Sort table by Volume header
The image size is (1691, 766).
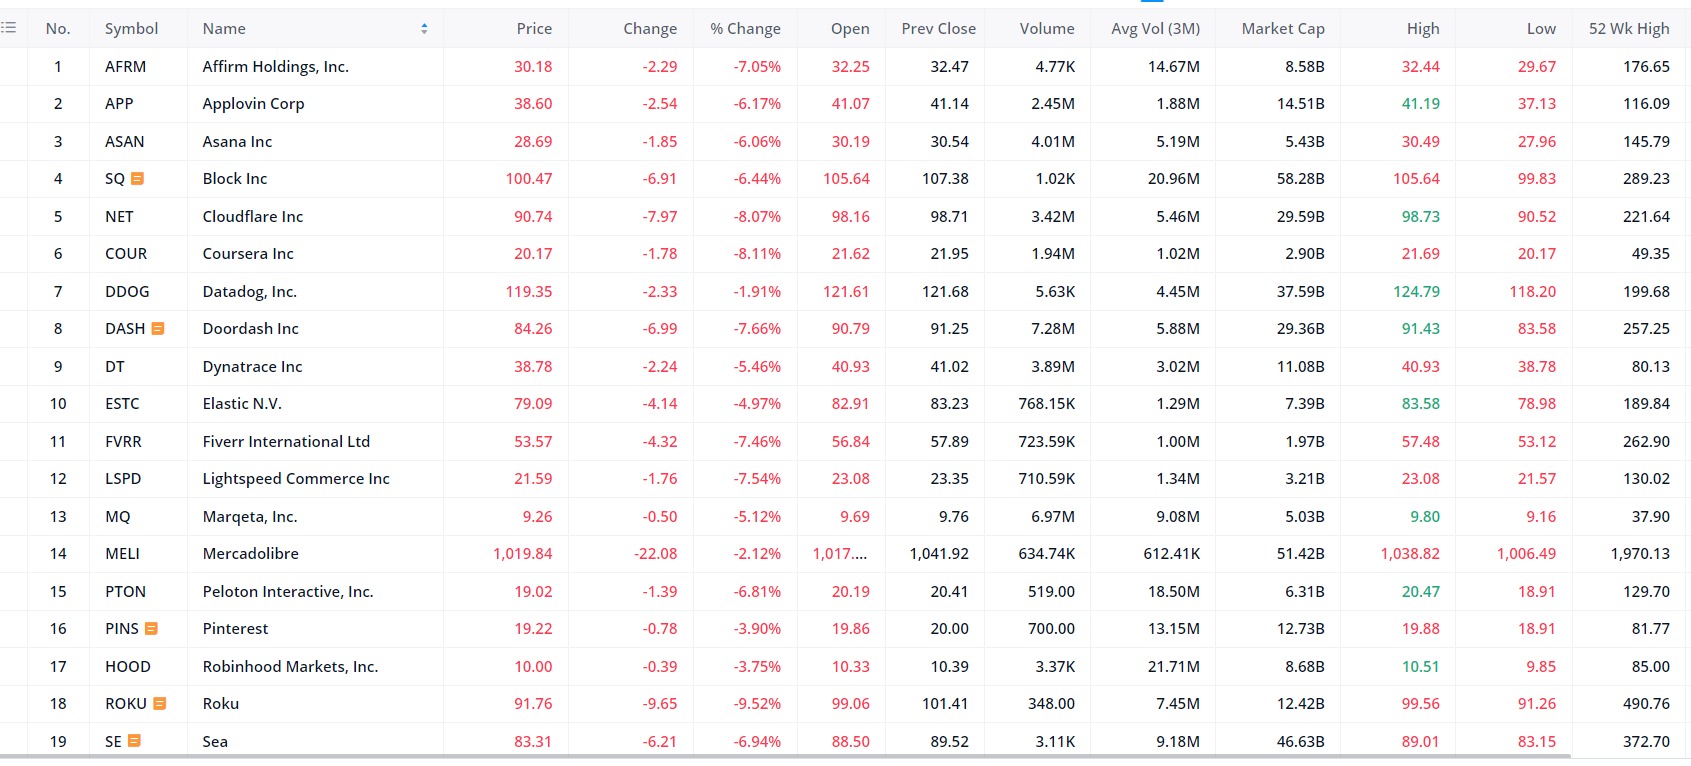(x=1047, y=29)
